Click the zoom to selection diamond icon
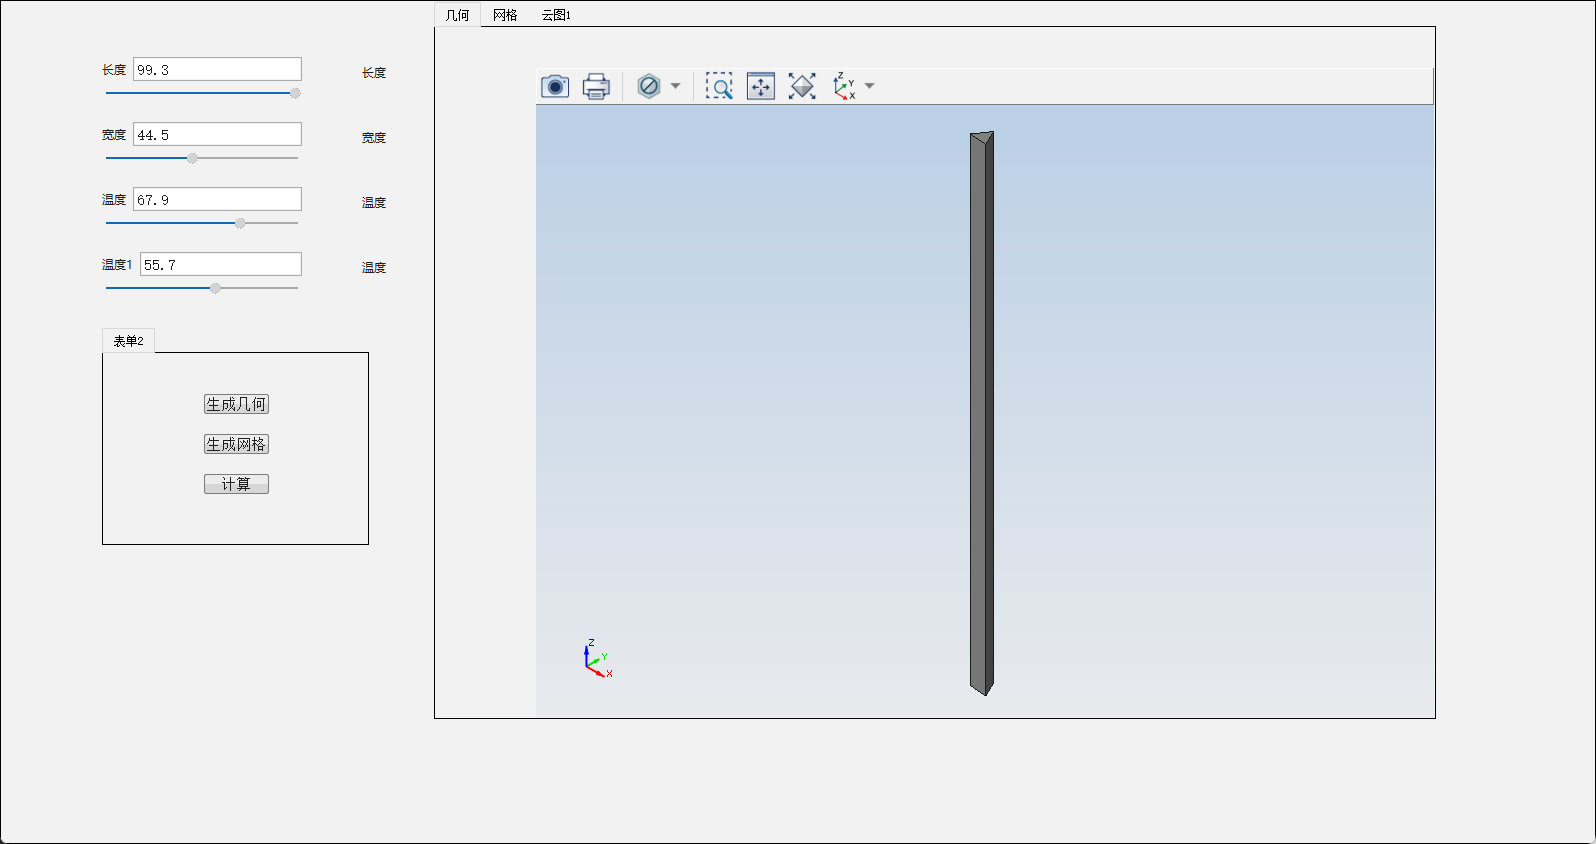The image size is (1596, 844). tap(802, 86)
